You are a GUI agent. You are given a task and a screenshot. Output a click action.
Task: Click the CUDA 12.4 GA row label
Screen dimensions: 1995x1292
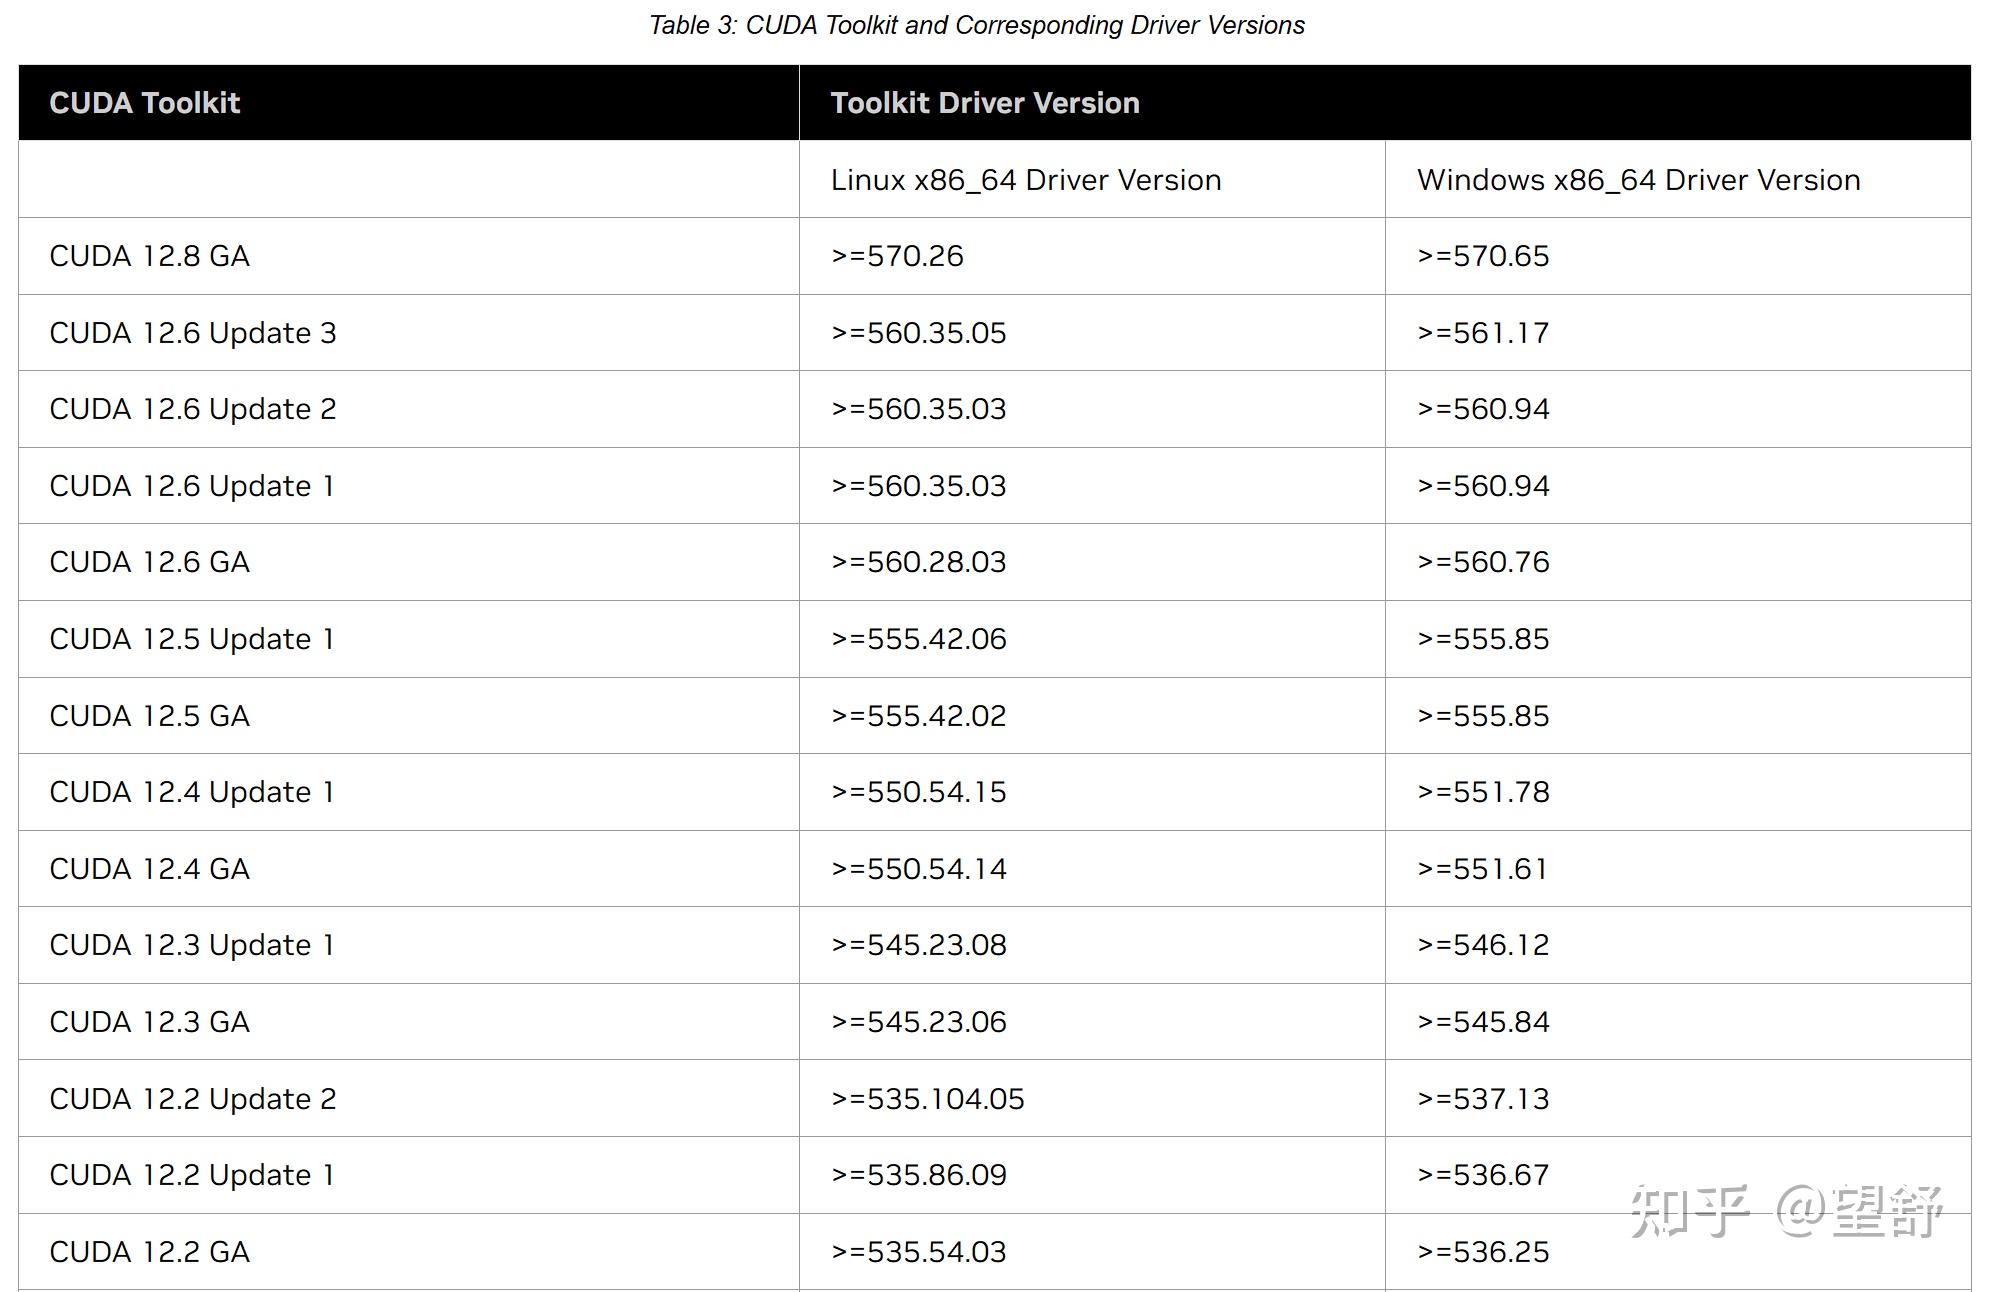point(149,869)
